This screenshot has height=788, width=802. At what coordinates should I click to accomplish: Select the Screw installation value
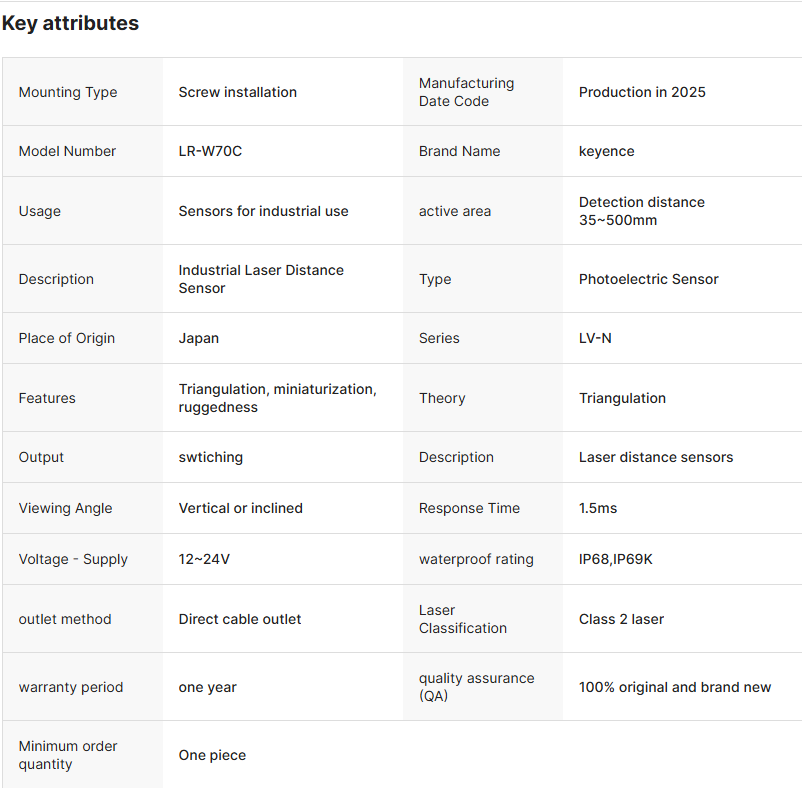[237, 92]
